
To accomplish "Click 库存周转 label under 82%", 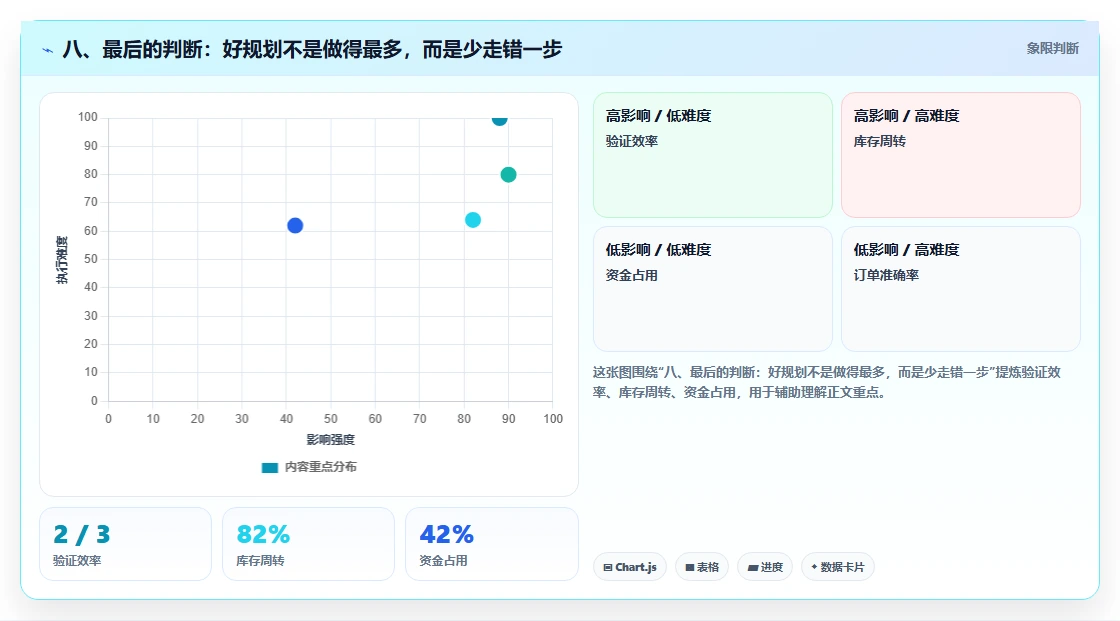I will coord(261,561).
